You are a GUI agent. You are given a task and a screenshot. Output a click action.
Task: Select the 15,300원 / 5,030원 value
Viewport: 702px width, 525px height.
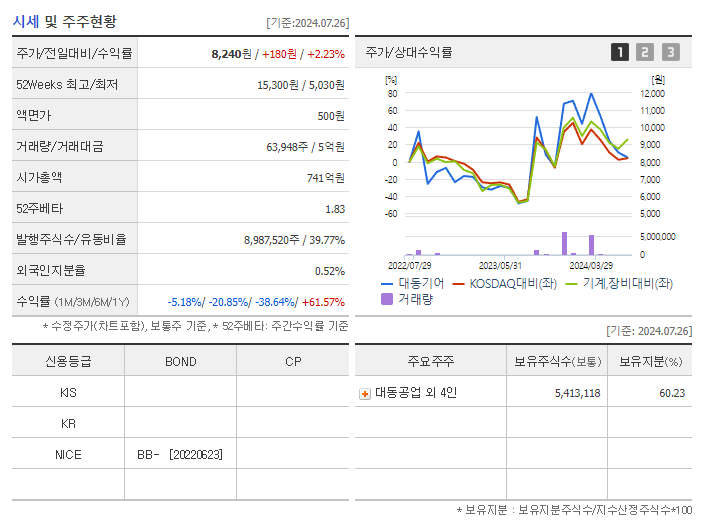pyautogui.click(x=301, y=85)
